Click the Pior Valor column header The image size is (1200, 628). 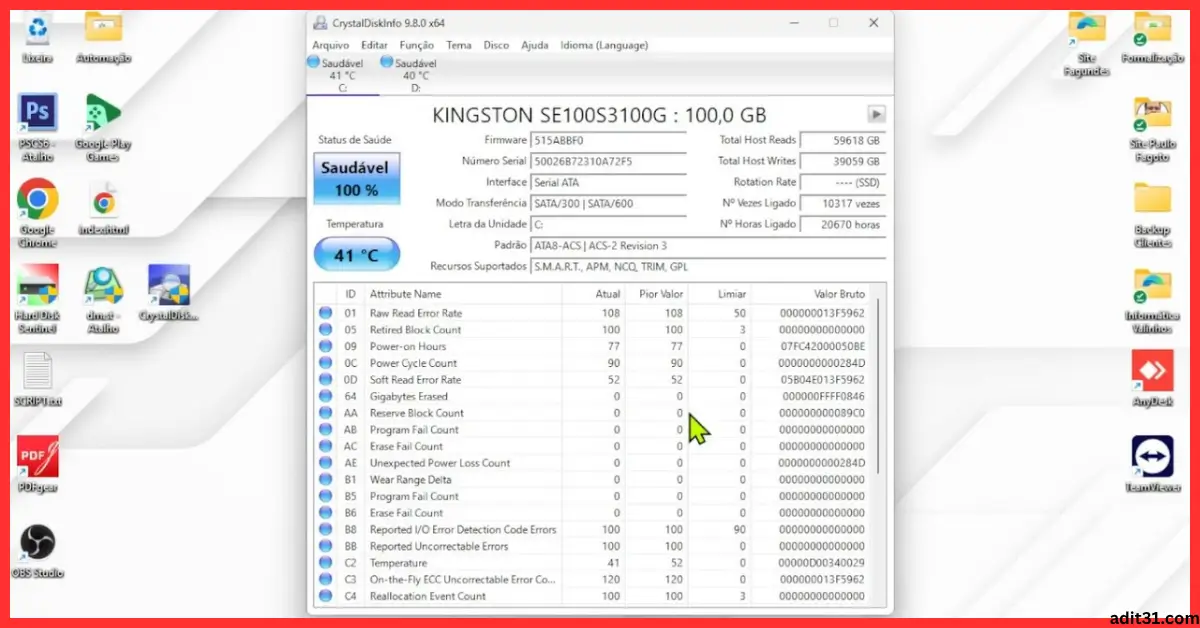[x=656, y=294]
